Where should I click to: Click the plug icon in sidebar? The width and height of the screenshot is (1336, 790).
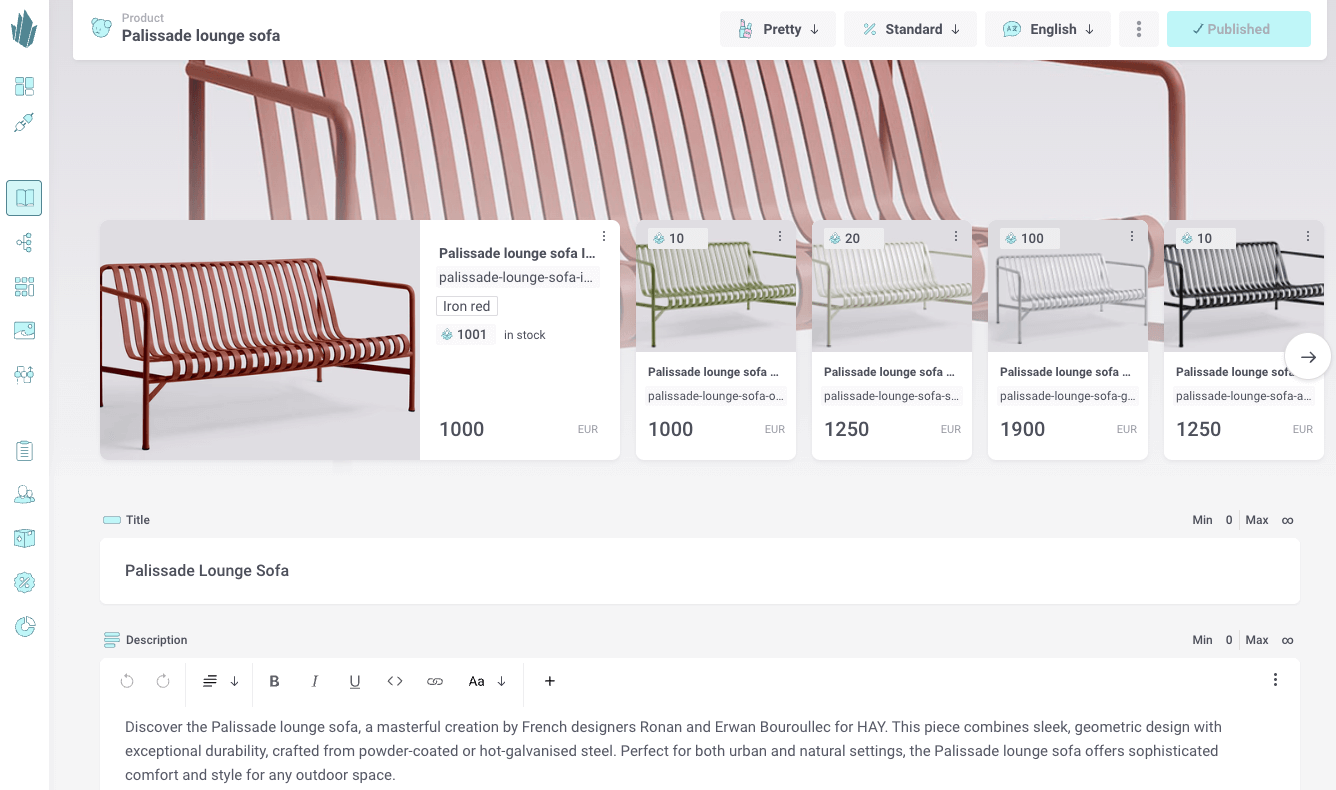[x=24, y=123]
